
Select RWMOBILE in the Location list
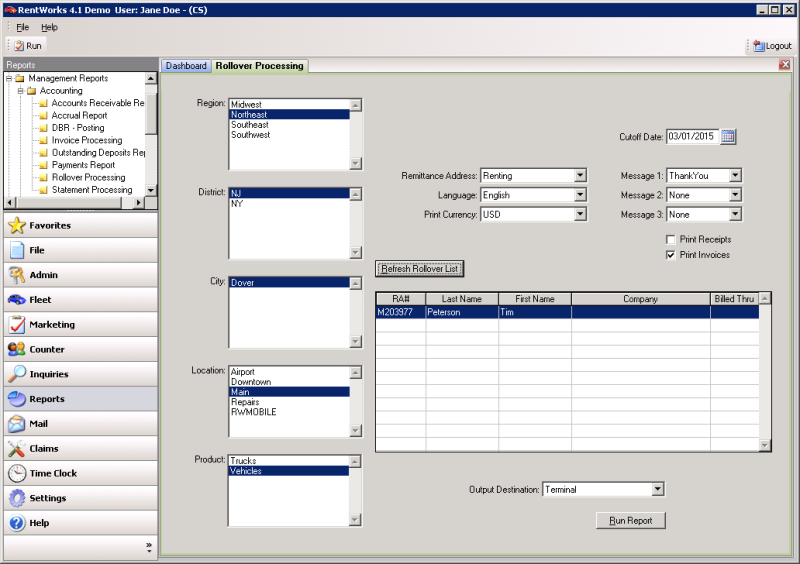(x=290, y=412)
